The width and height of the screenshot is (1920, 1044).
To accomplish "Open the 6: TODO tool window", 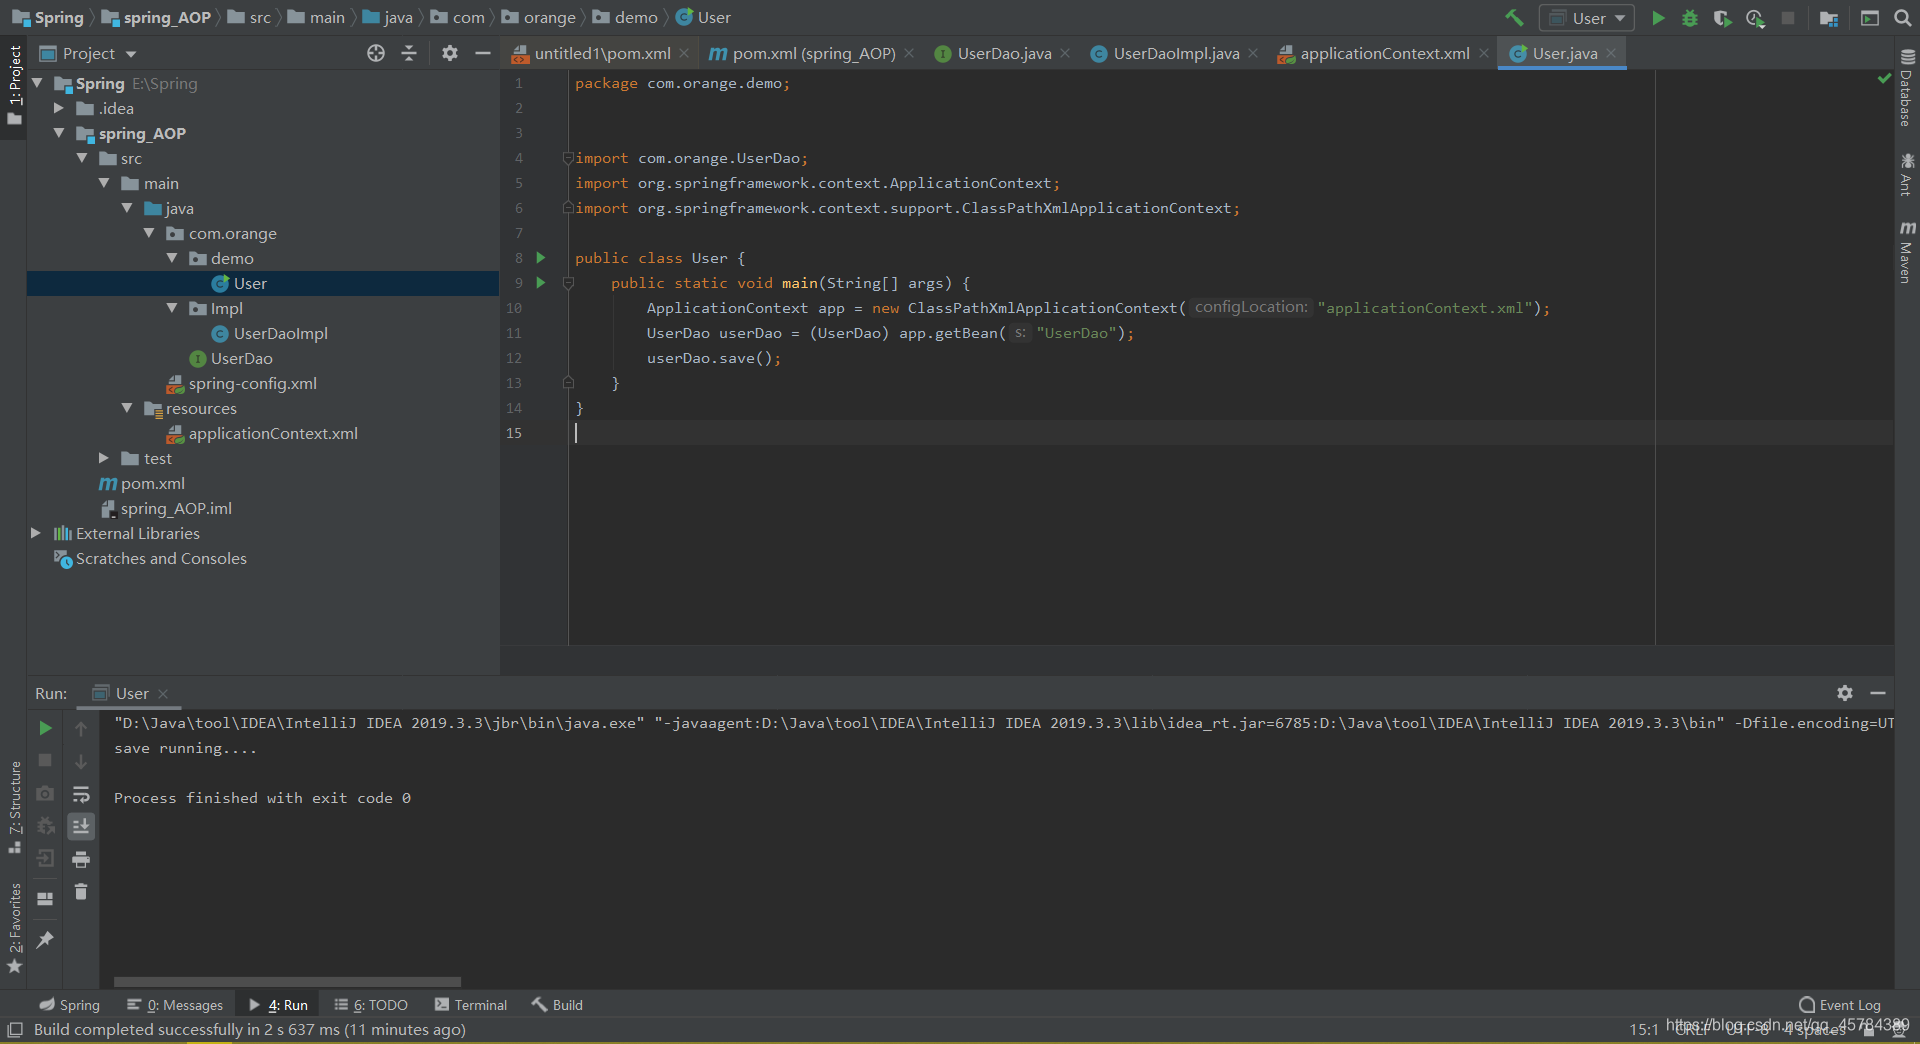I will coord(371,1005).
